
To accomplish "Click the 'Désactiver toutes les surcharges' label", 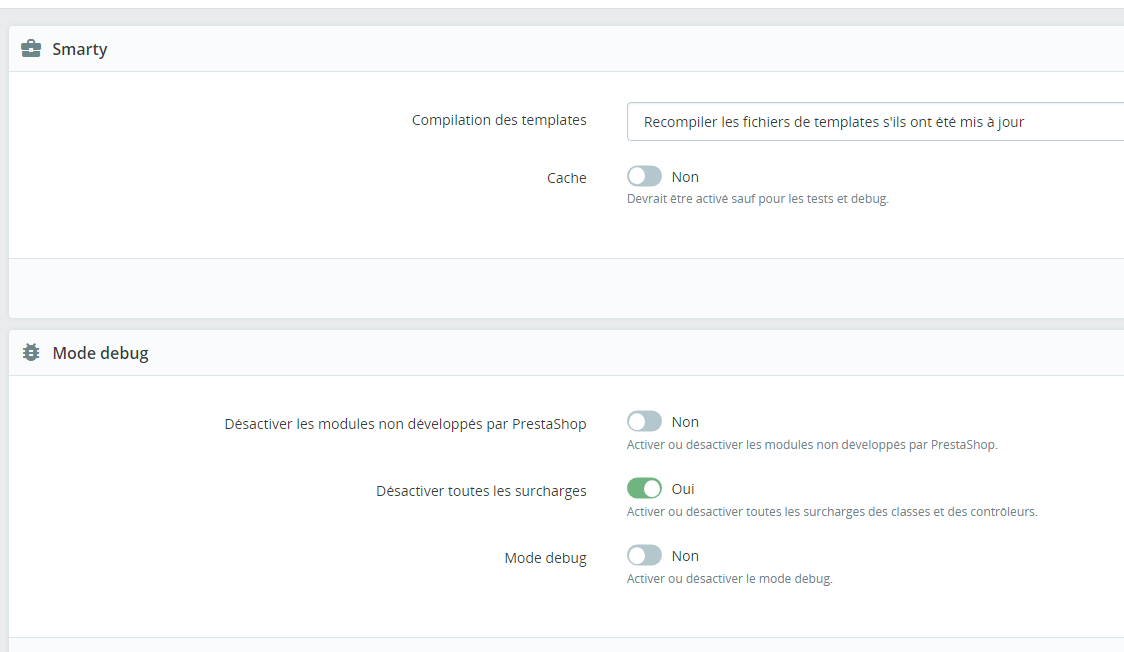I will [481, 491].
